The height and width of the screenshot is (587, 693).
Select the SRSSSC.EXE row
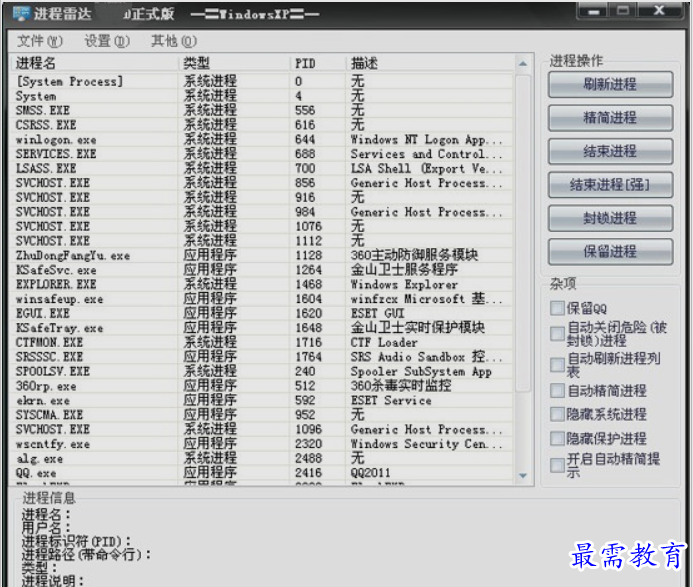pyautogui.click(x=262, y=357)
